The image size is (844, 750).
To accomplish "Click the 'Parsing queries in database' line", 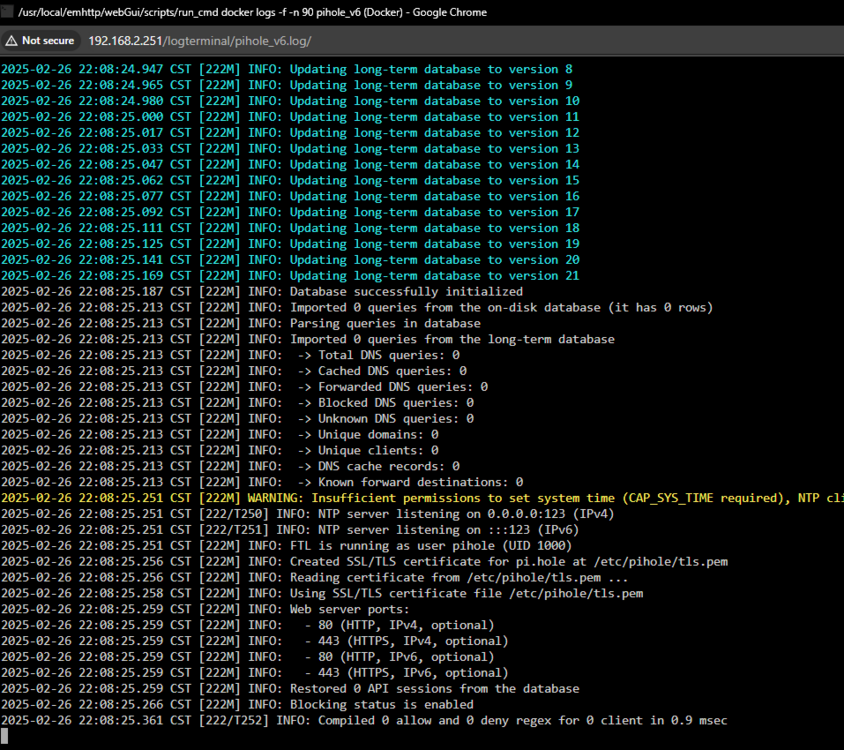I will click(241, 324).
